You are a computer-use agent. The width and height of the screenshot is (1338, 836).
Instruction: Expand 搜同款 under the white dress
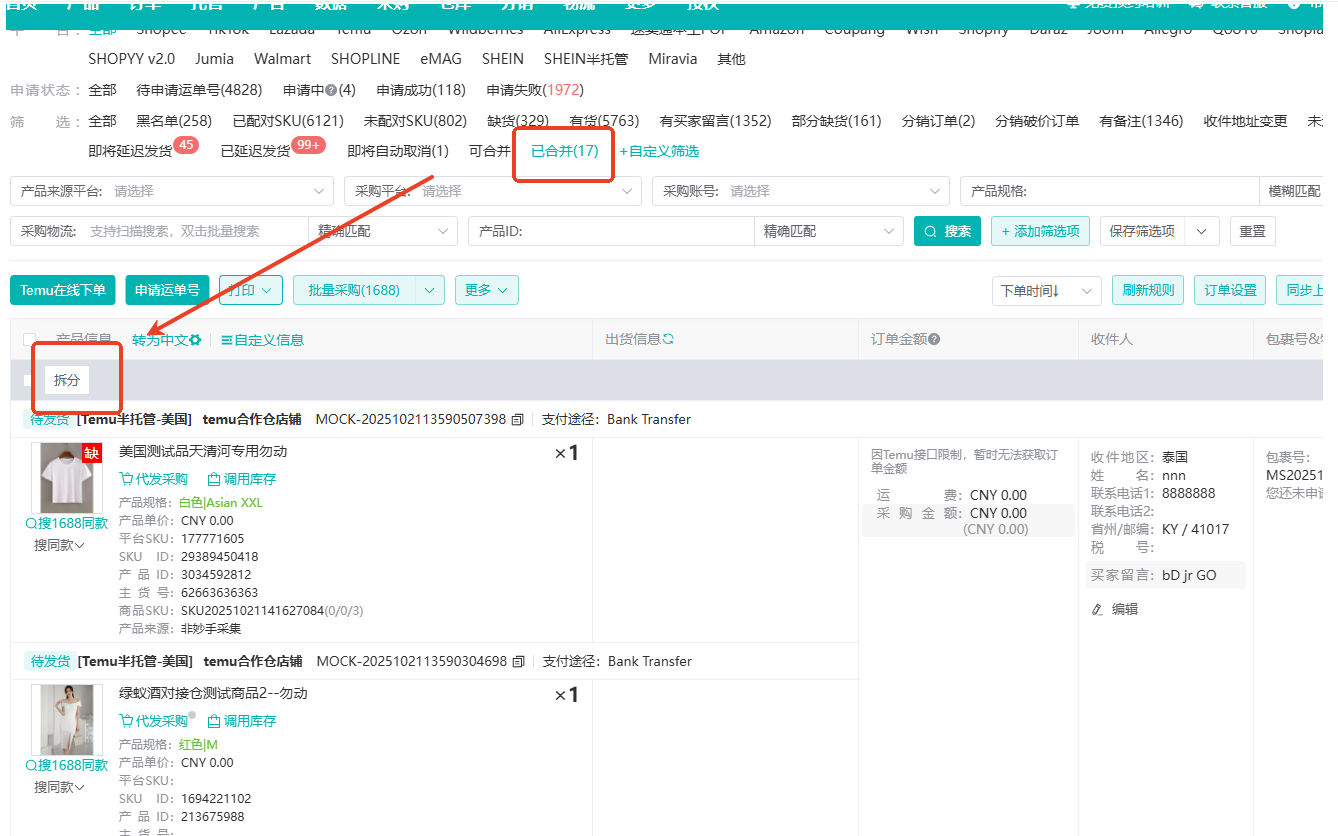point(59,787)
